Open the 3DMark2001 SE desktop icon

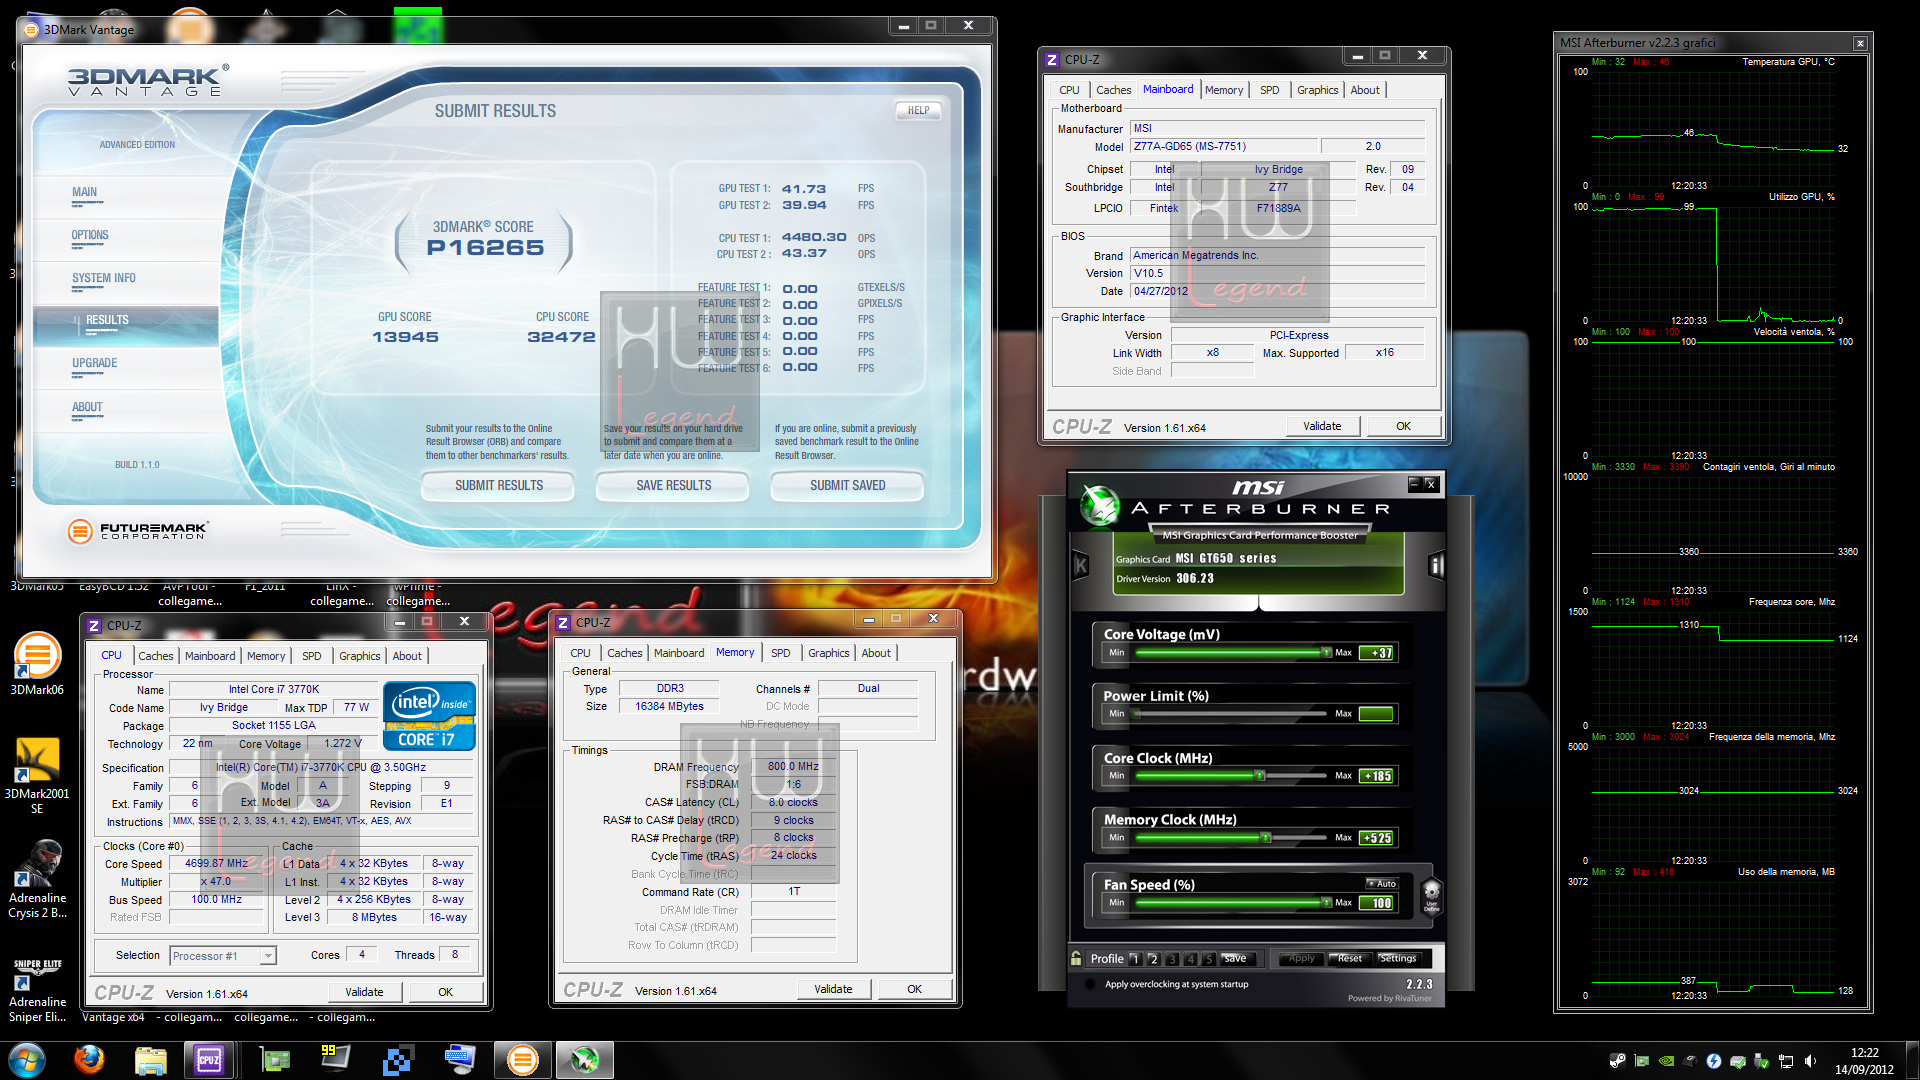[37, 776]
